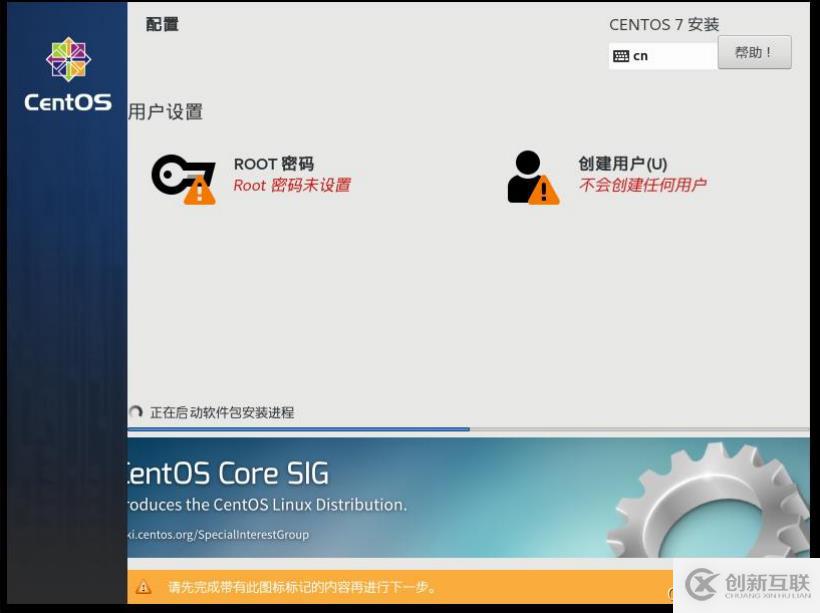Click the 帮助! help button
The height and width of the screenshot is (613, 820).
pos(754,52)
